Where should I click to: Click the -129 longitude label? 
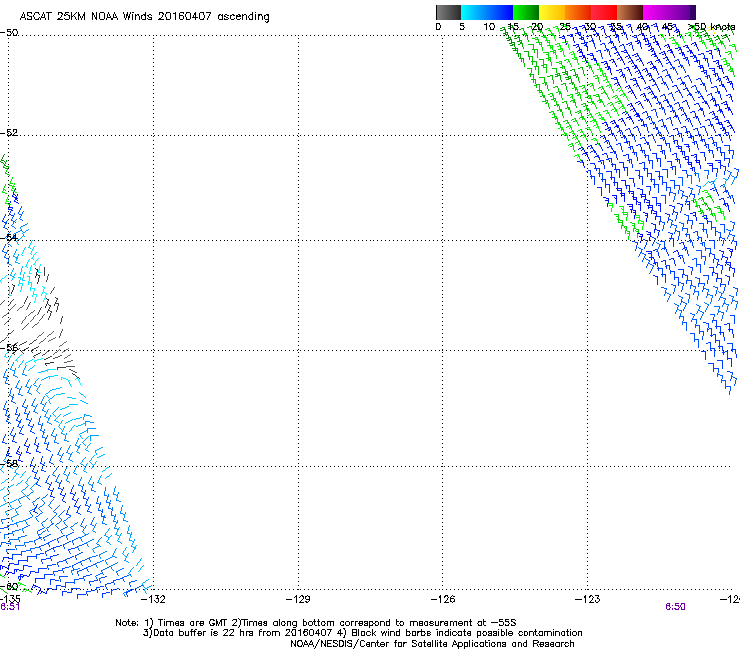click(298, 599)
